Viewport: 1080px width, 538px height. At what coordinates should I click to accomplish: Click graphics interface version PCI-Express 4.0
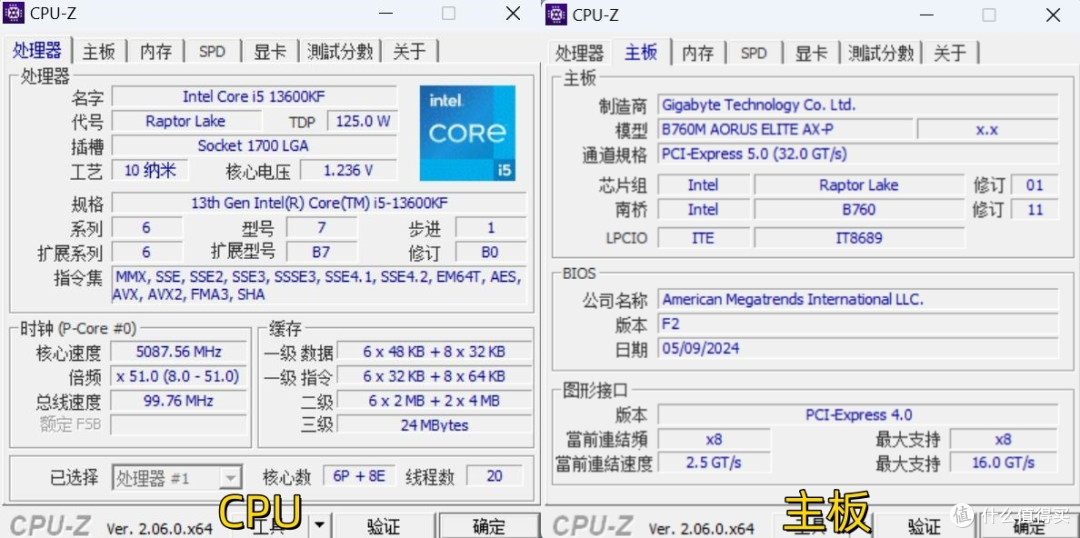858,415
